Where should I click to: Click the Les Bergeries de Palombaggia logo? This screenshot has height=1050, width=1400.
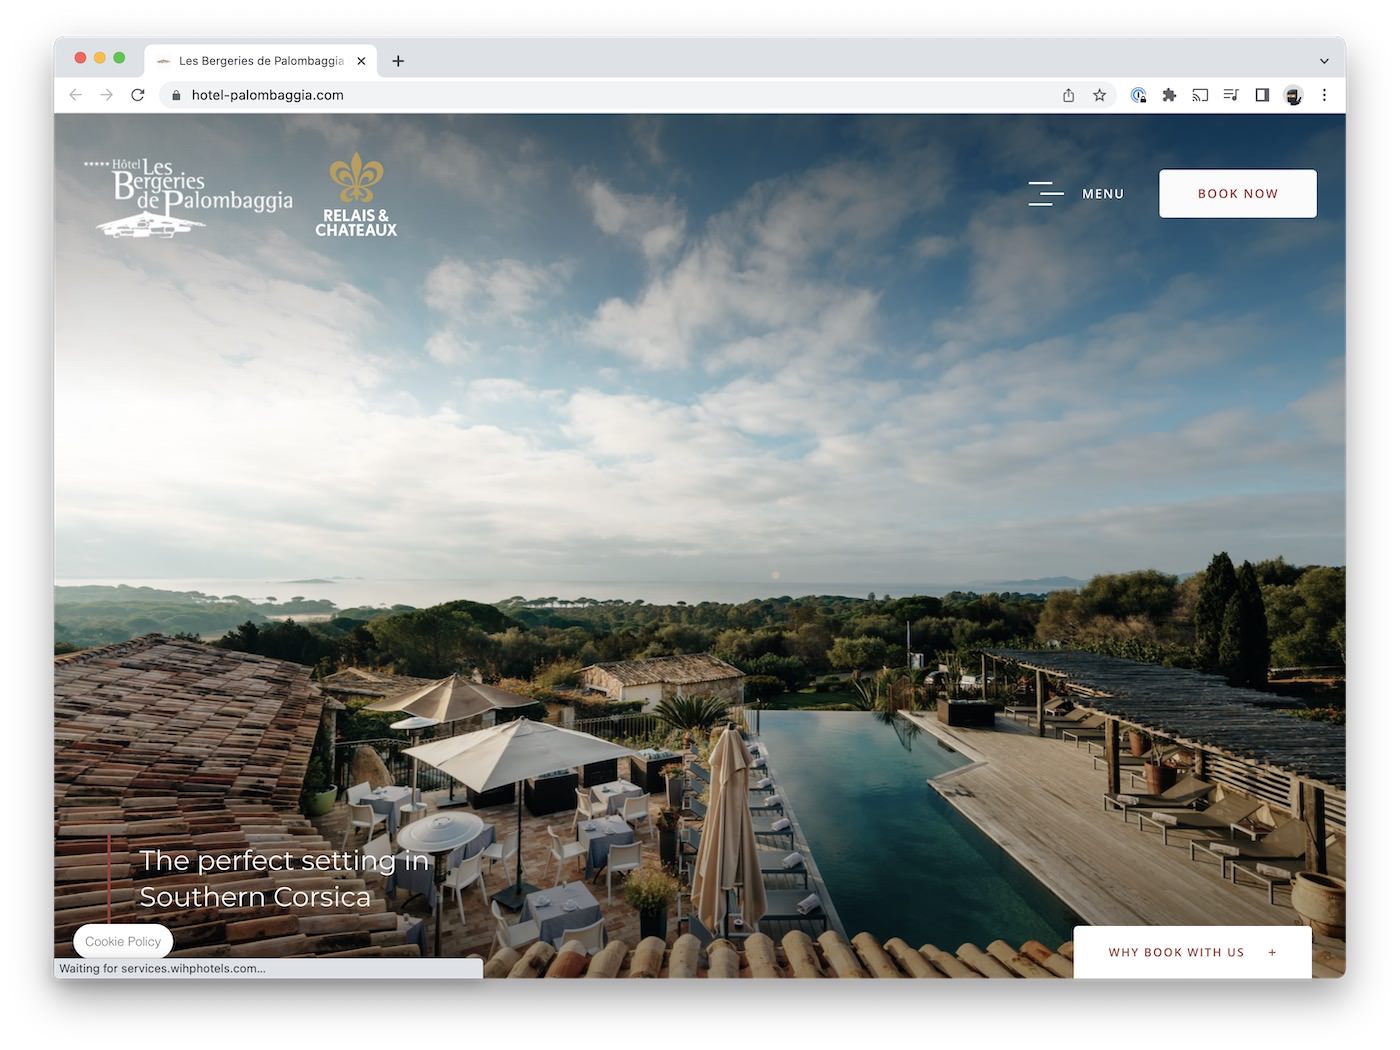point(190,196)
